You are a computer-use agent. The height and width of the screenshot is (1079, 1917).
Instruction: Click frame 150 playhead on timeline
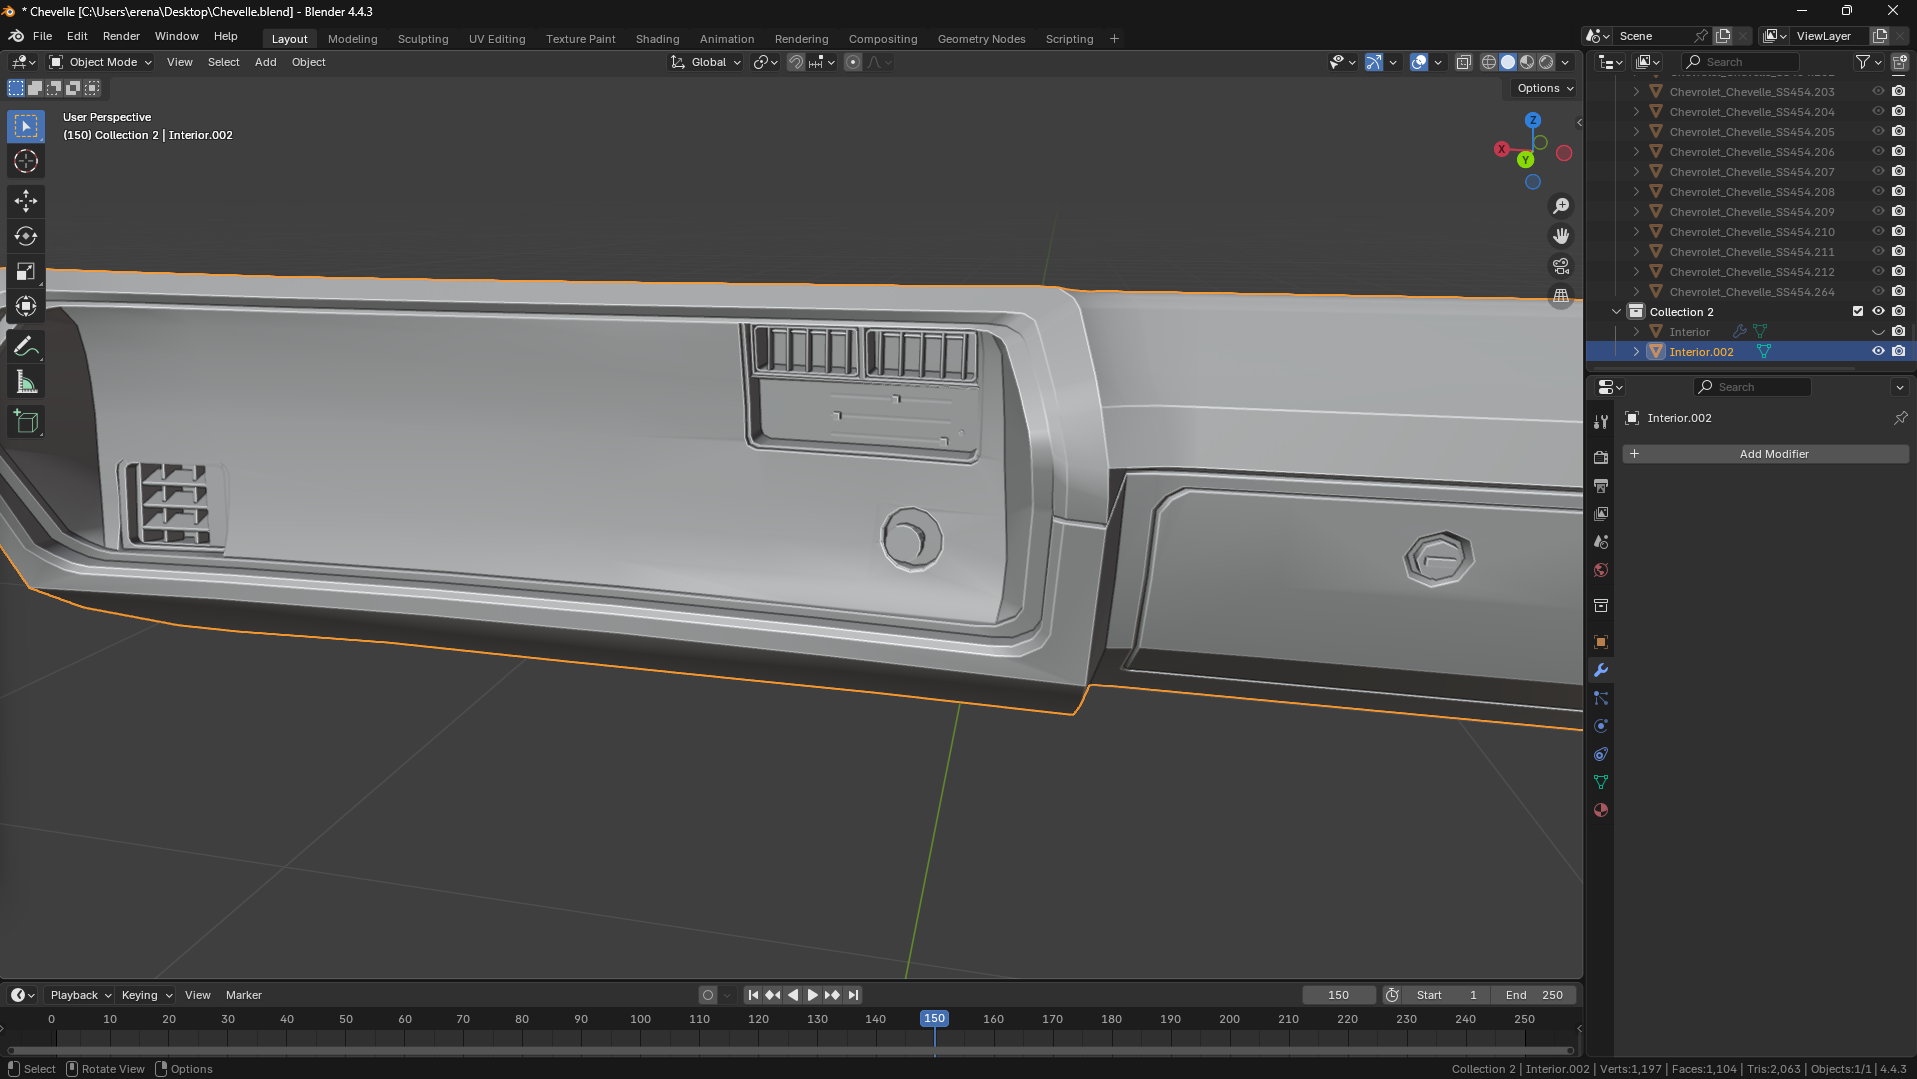(933, 1018)
